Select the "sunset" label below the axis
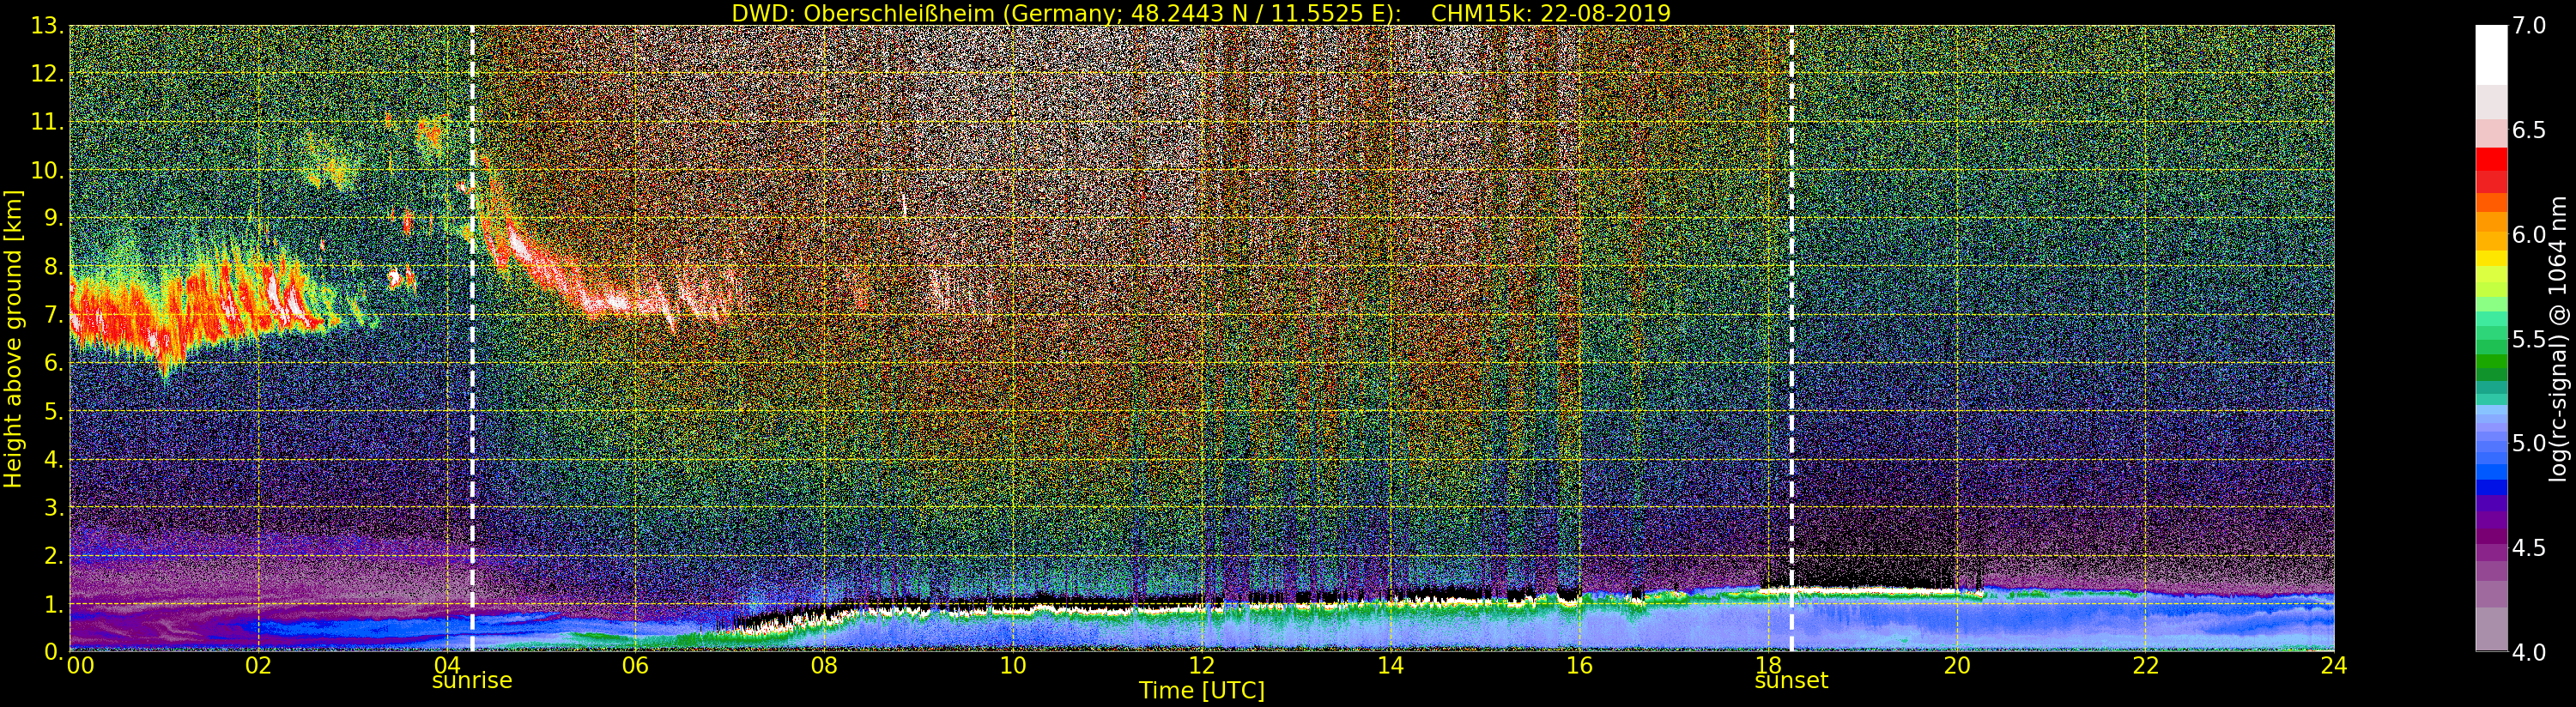Image resolution: width=2576 pixels, height=707 pixels. [1791, 681]
